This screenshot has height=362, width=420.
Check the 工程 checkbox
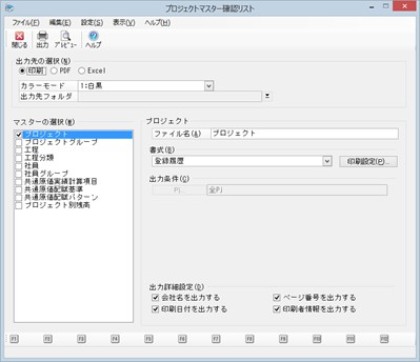(x=19, y=150)
